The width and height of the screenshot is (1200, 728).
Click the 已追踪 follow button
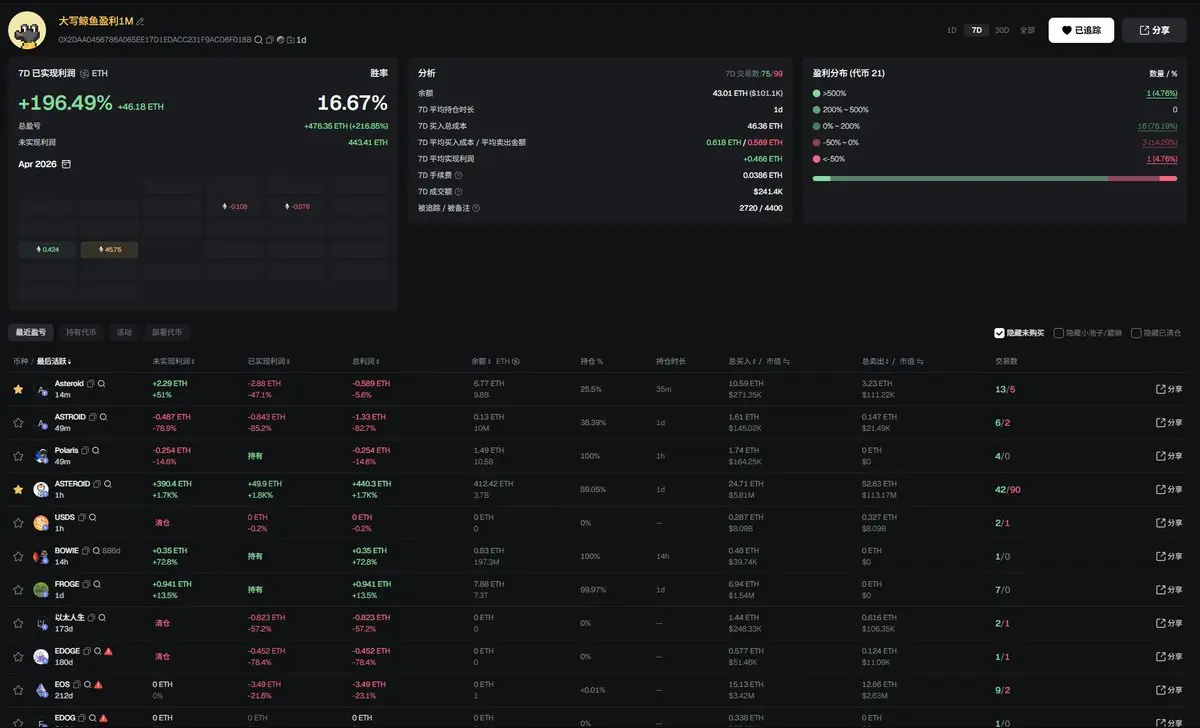click(x=1081, y=30)
